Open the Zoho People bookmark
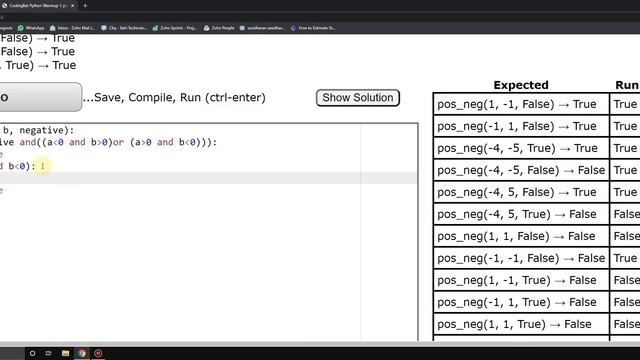Viewport: 640px width, 360px height. point(219,28)
